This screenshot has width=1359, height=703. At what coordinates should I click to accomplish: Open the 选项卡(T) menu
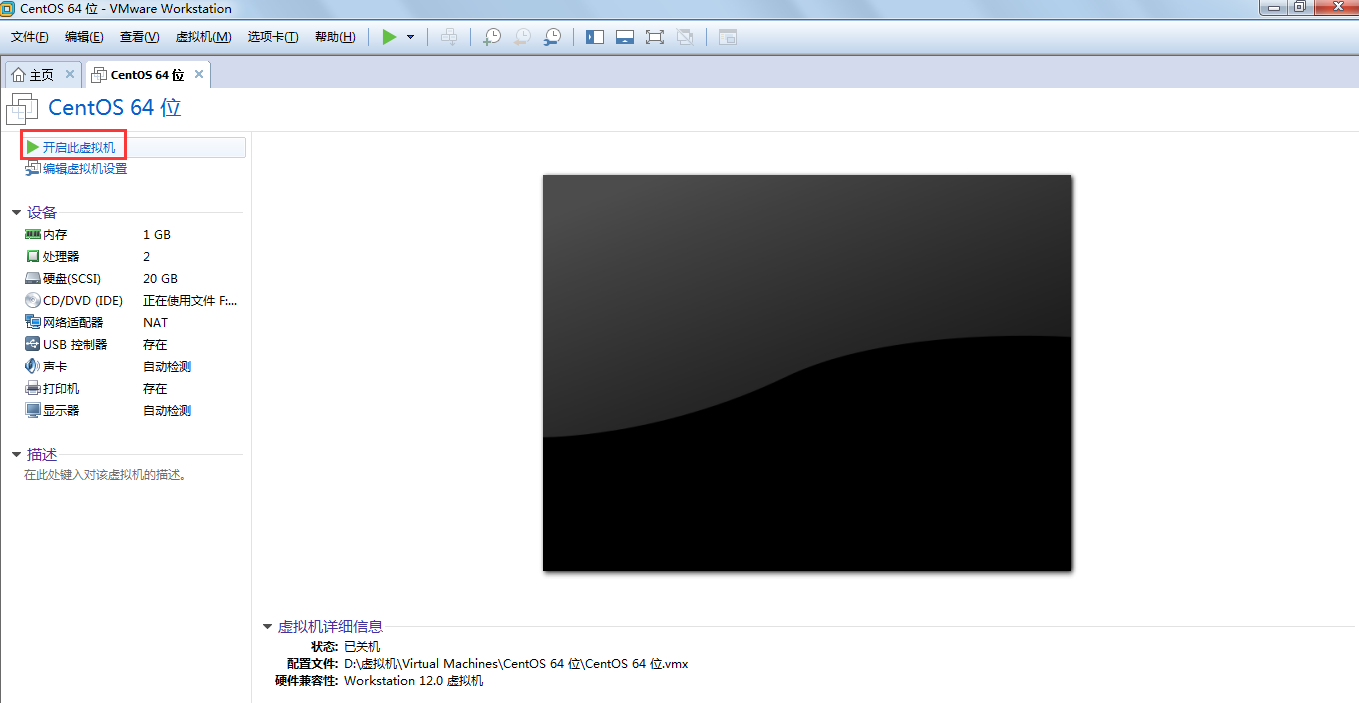click(273, 37)
